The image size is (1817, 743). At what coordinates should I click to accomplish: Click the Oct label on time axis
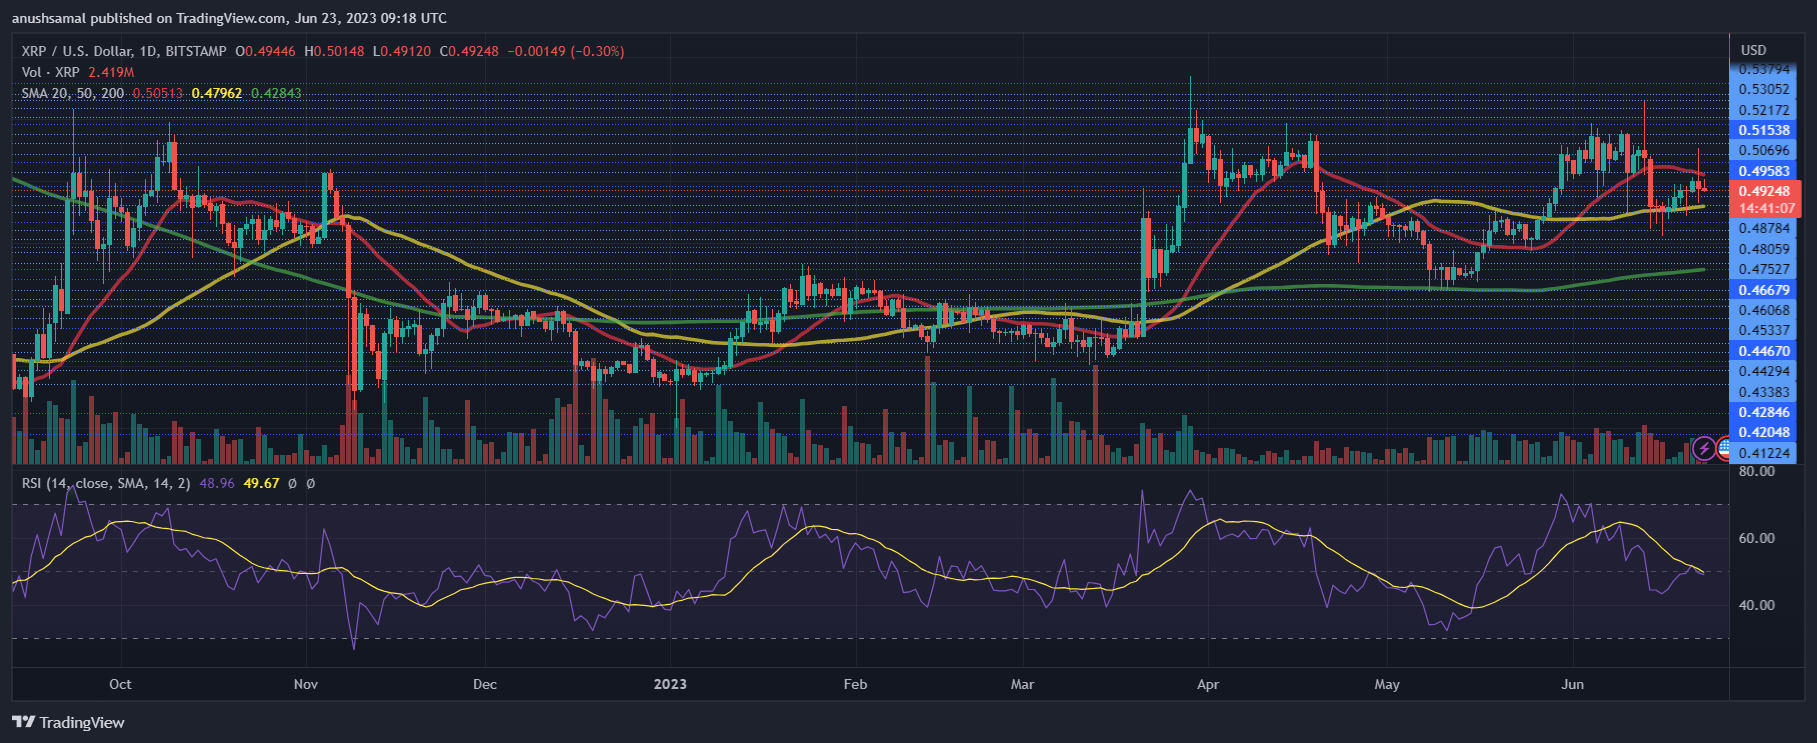click(x=120, y=684)
